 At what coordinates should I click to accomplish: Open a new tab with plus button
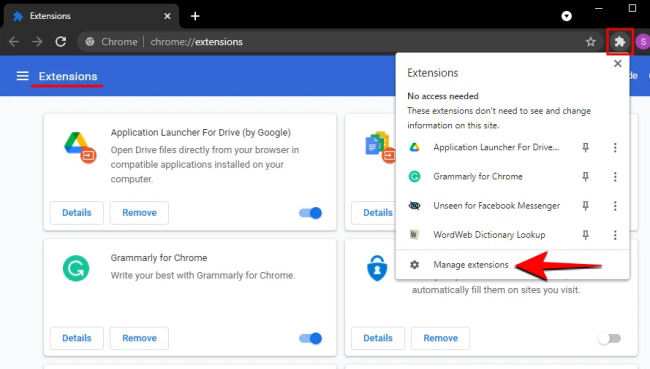click(195, 16)
